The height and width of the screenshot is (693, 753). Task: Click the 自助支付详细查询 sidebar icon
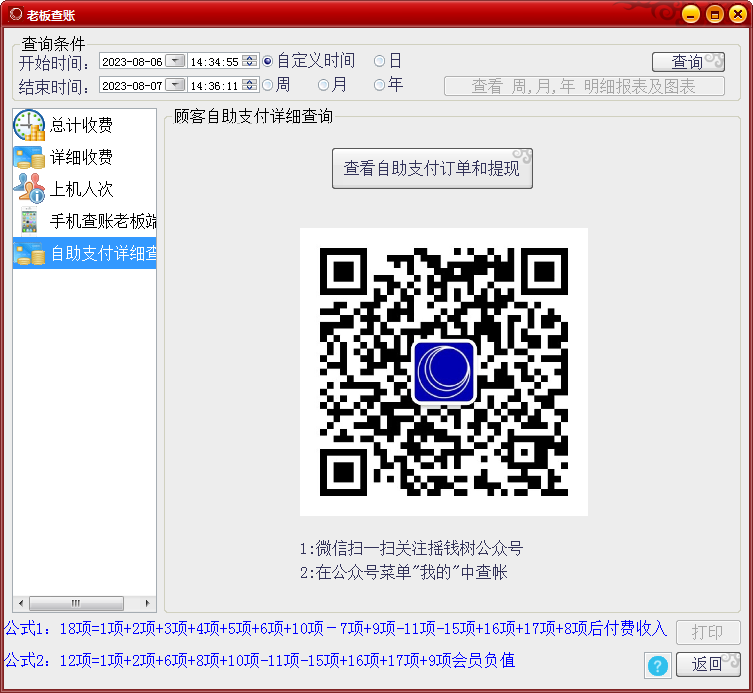coord(28,254)
